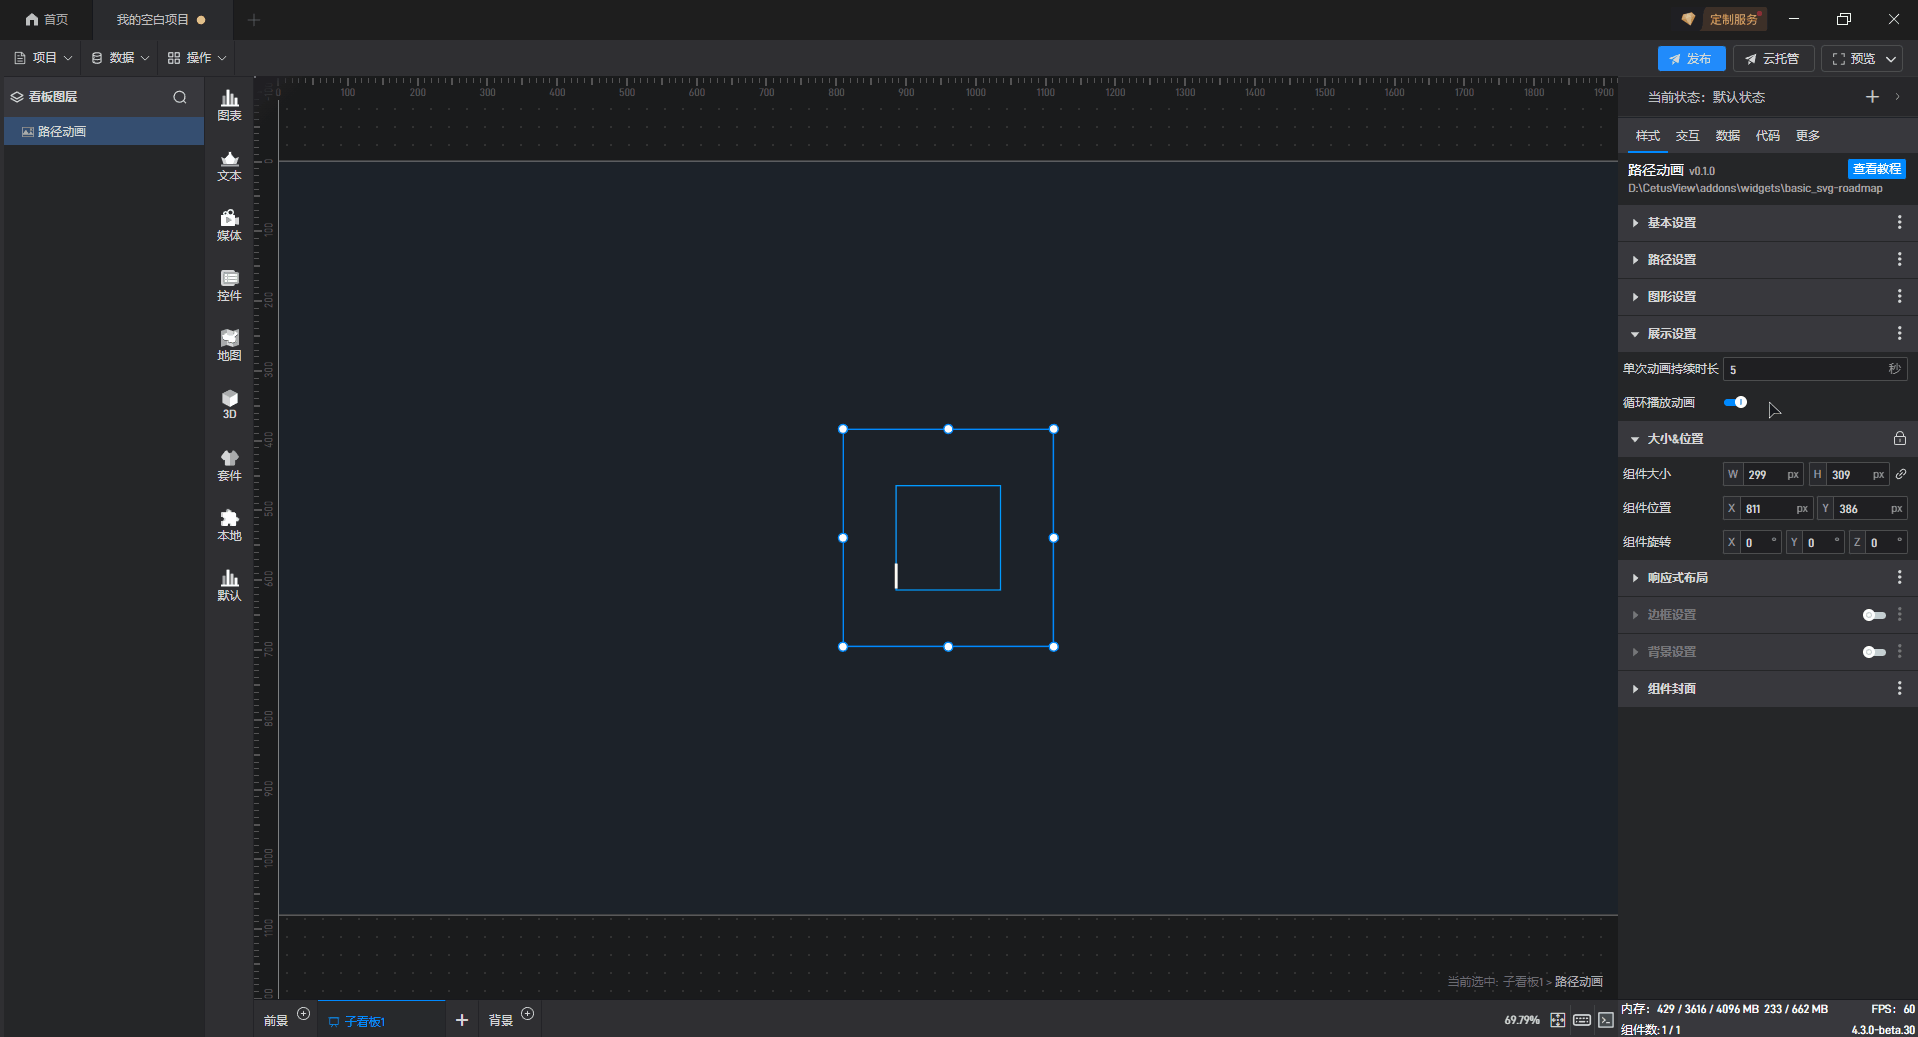The height and width of the screenshot is (1037, 1918).
Task: Switch to the 更多 more tab
Action: click(x=1807, y=136)
